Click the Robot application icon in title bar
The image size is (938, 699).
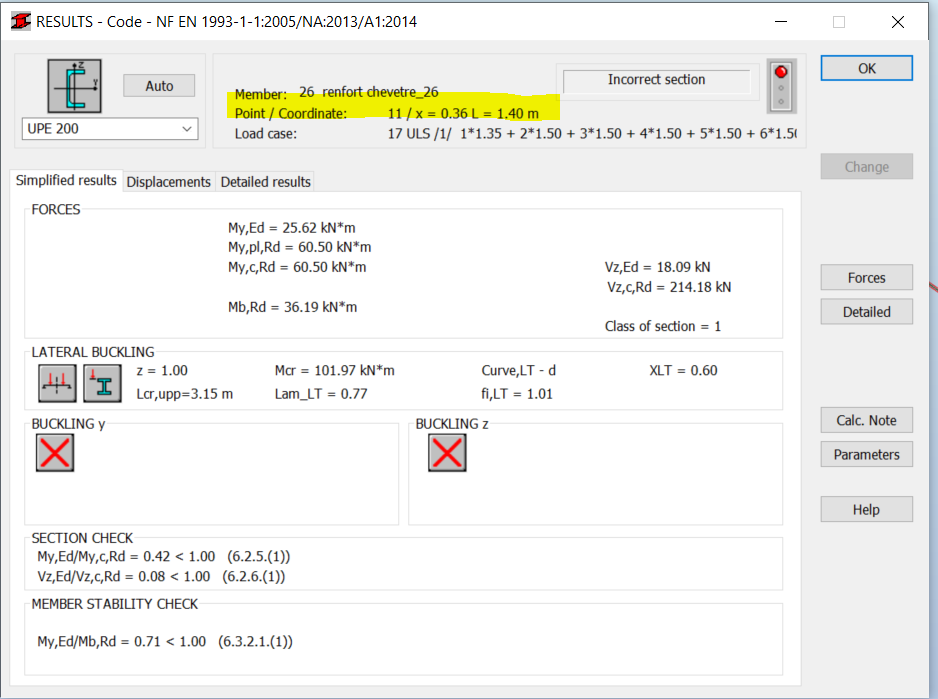[x=20, y=20]
